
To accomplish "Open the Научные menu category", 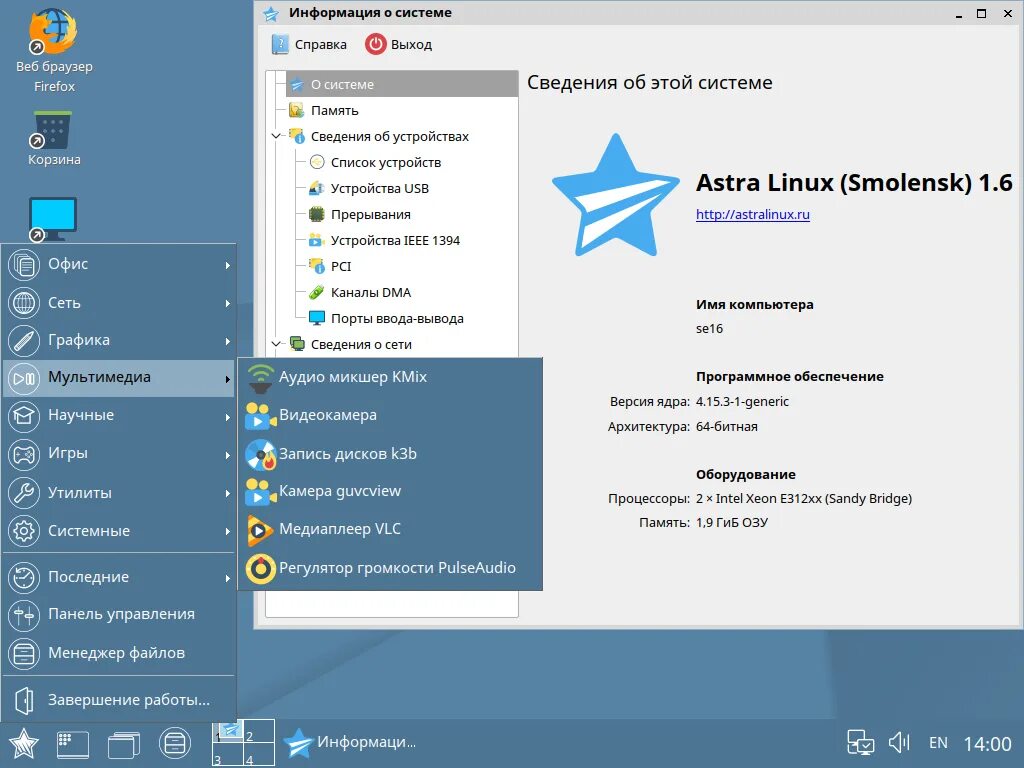I will [119, 416].
